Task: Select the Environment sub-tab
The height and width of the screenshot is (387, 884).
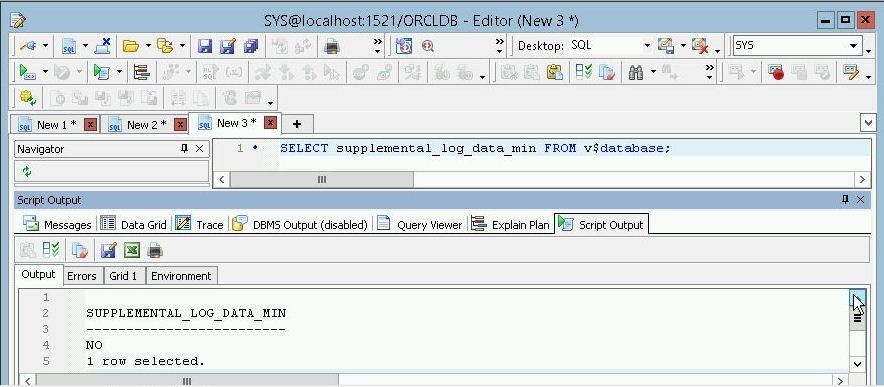Action: pos(181,276)
